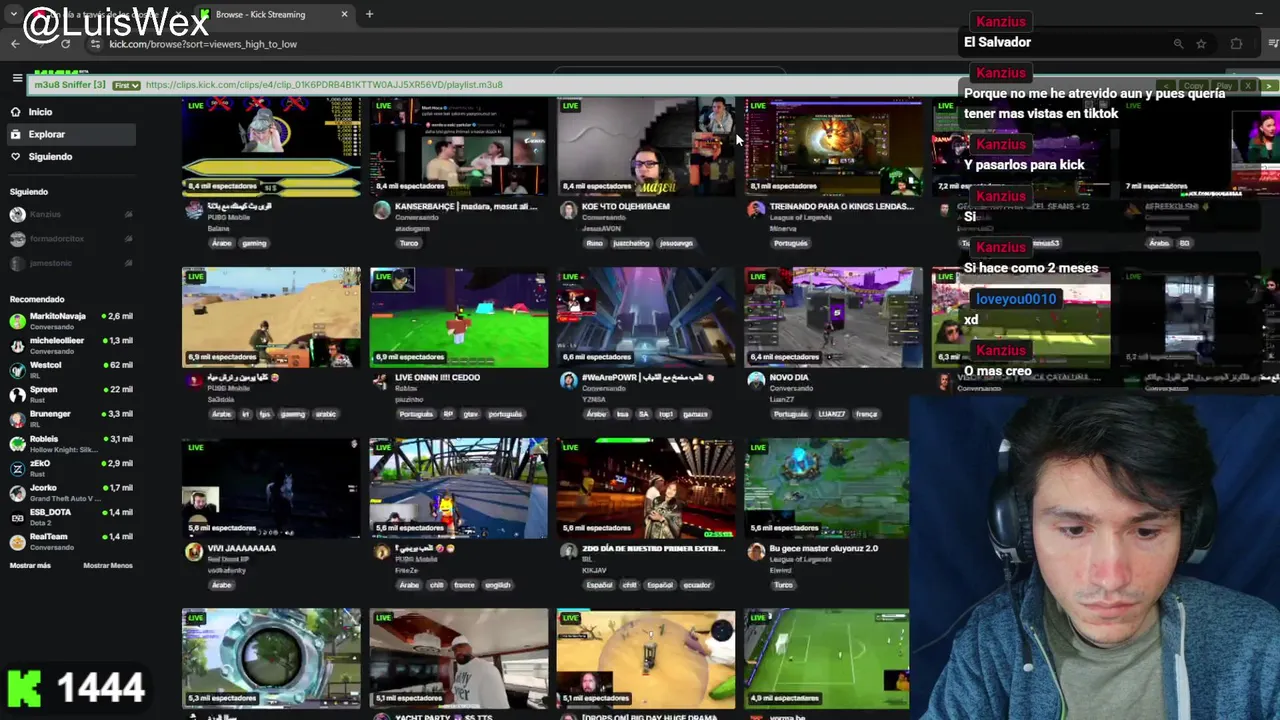The height and width of the screenshot is (720, 1280).
Task: Close the Browse - Kick Streaming tab
Action: coord(344,14)
